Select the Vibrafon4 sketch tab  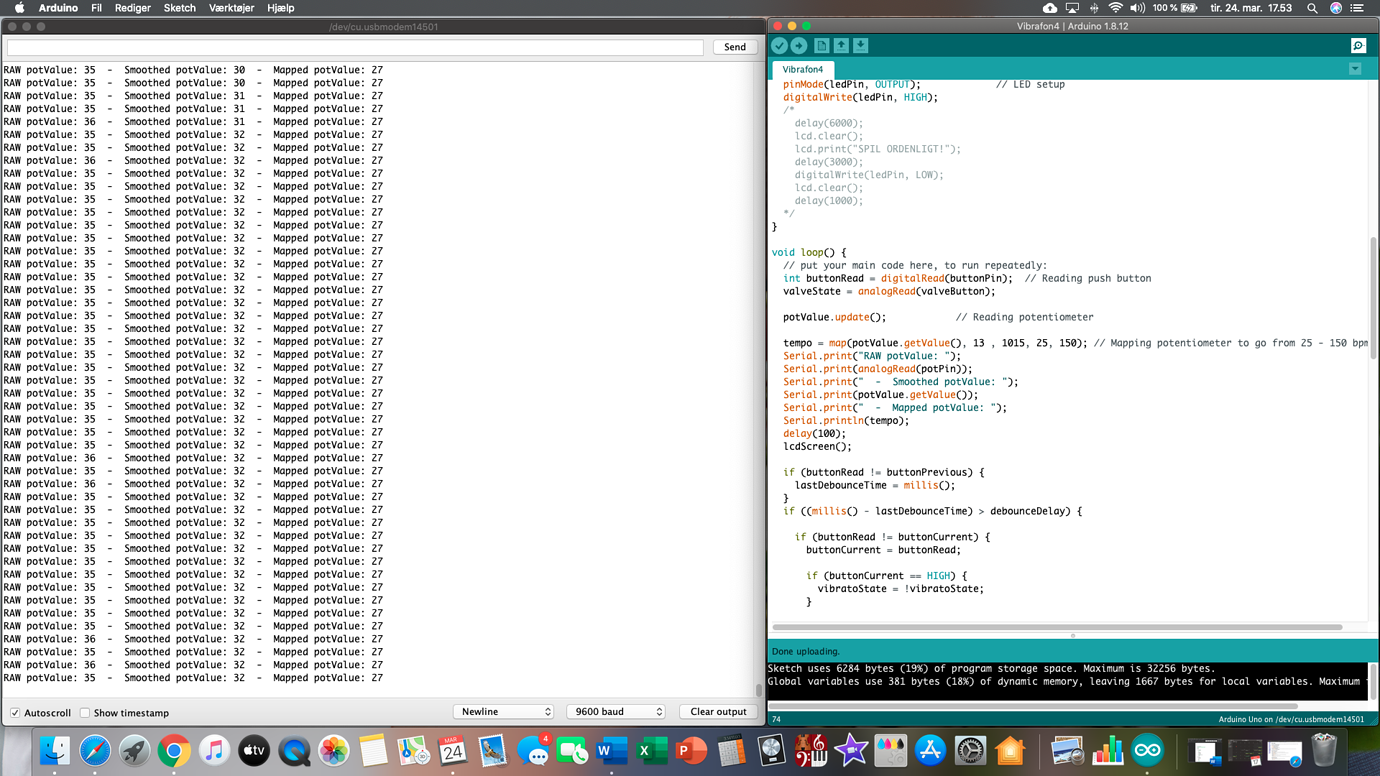(x=802, y=70)
